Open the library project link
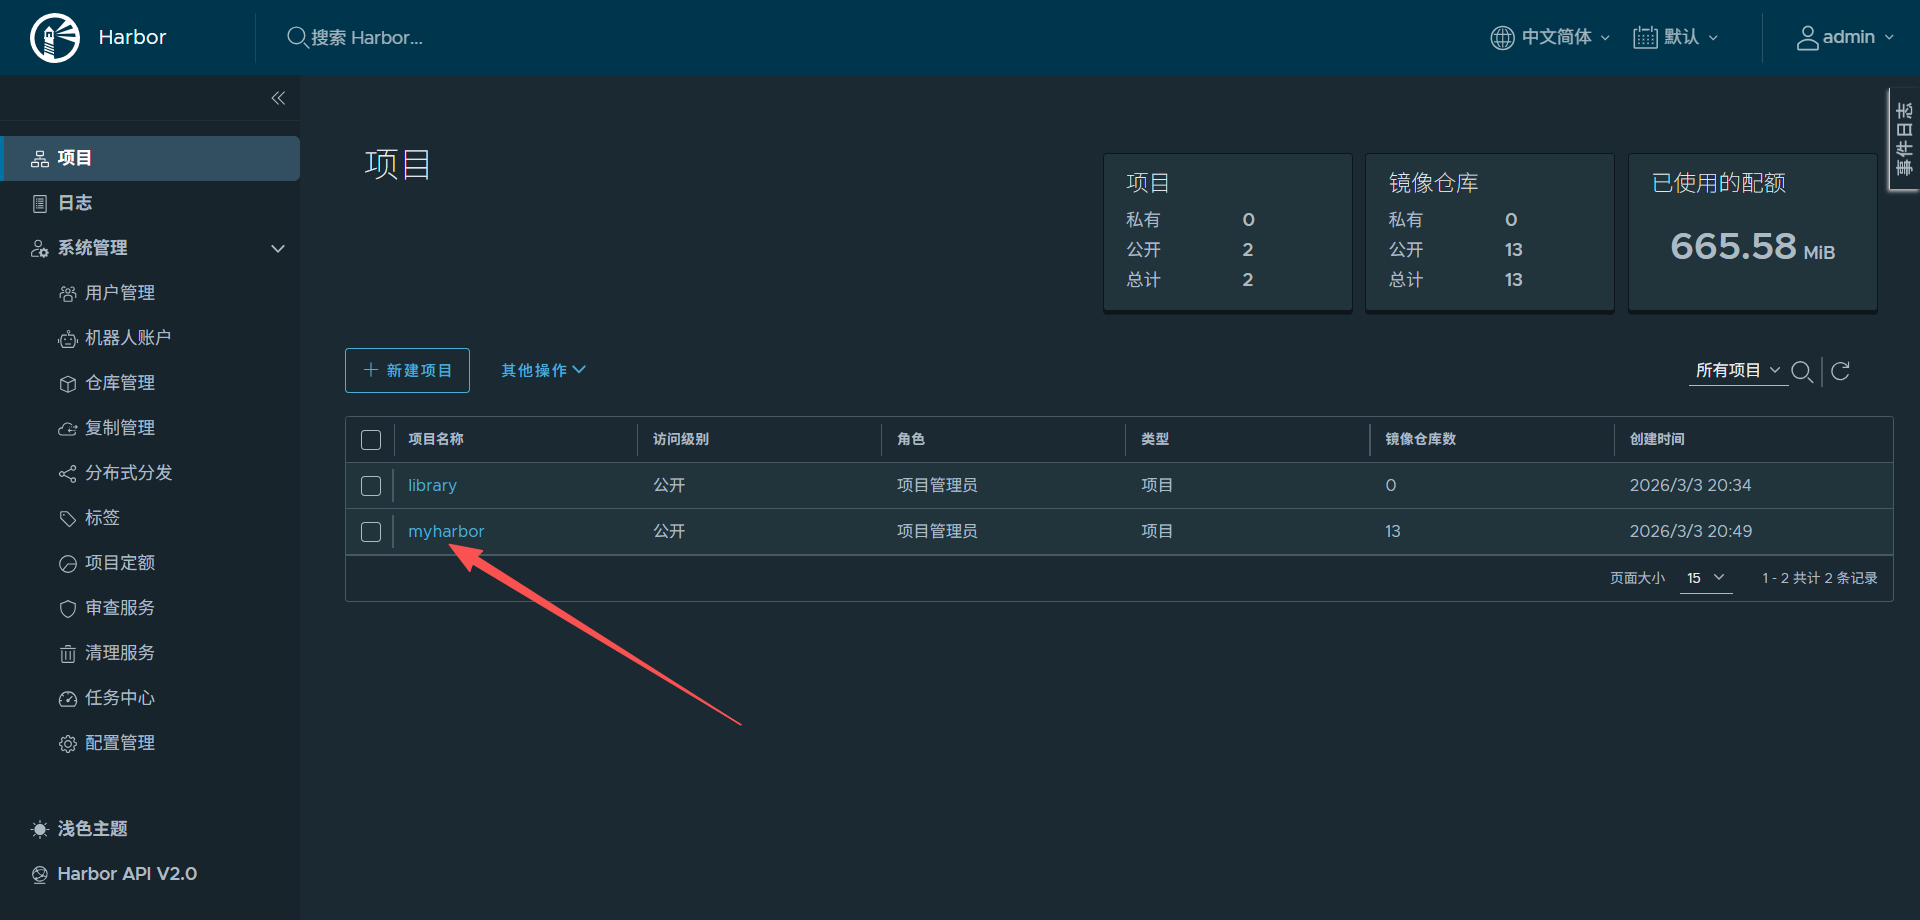 tap(432, 485)
